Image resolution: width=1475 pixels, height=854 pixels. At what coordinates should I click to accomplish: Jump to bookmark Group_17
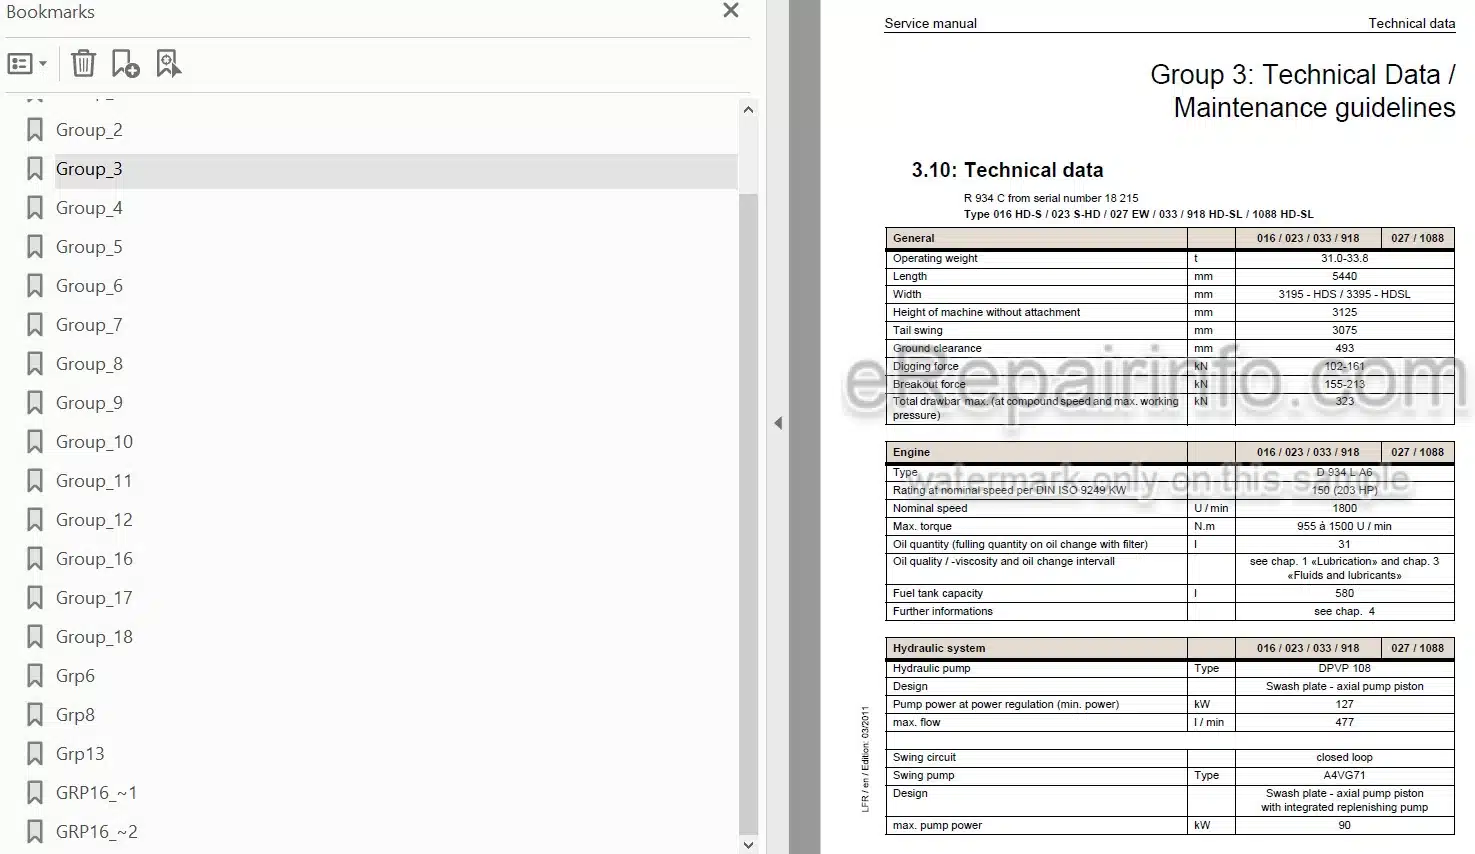click(x=94, y=598)
